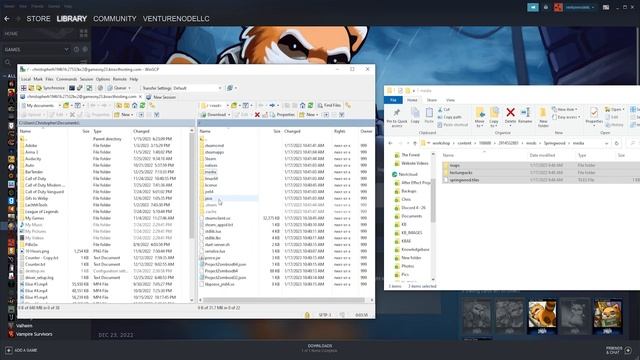Click Find Files in the remote panel
Viewport: 640px width, 360px height.
coord(329,106)
